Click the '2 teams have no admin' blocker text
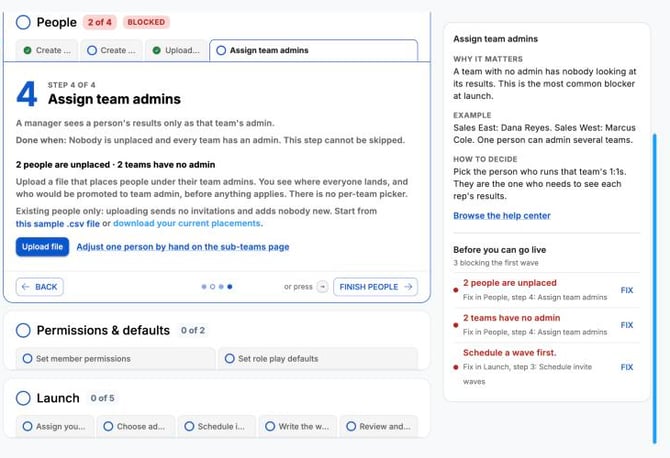 511,318
